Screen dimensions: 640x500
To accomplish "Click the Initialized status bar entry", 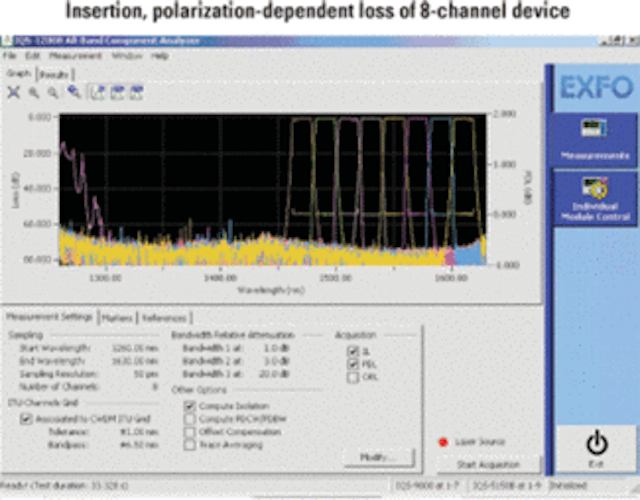I will 568,486.
